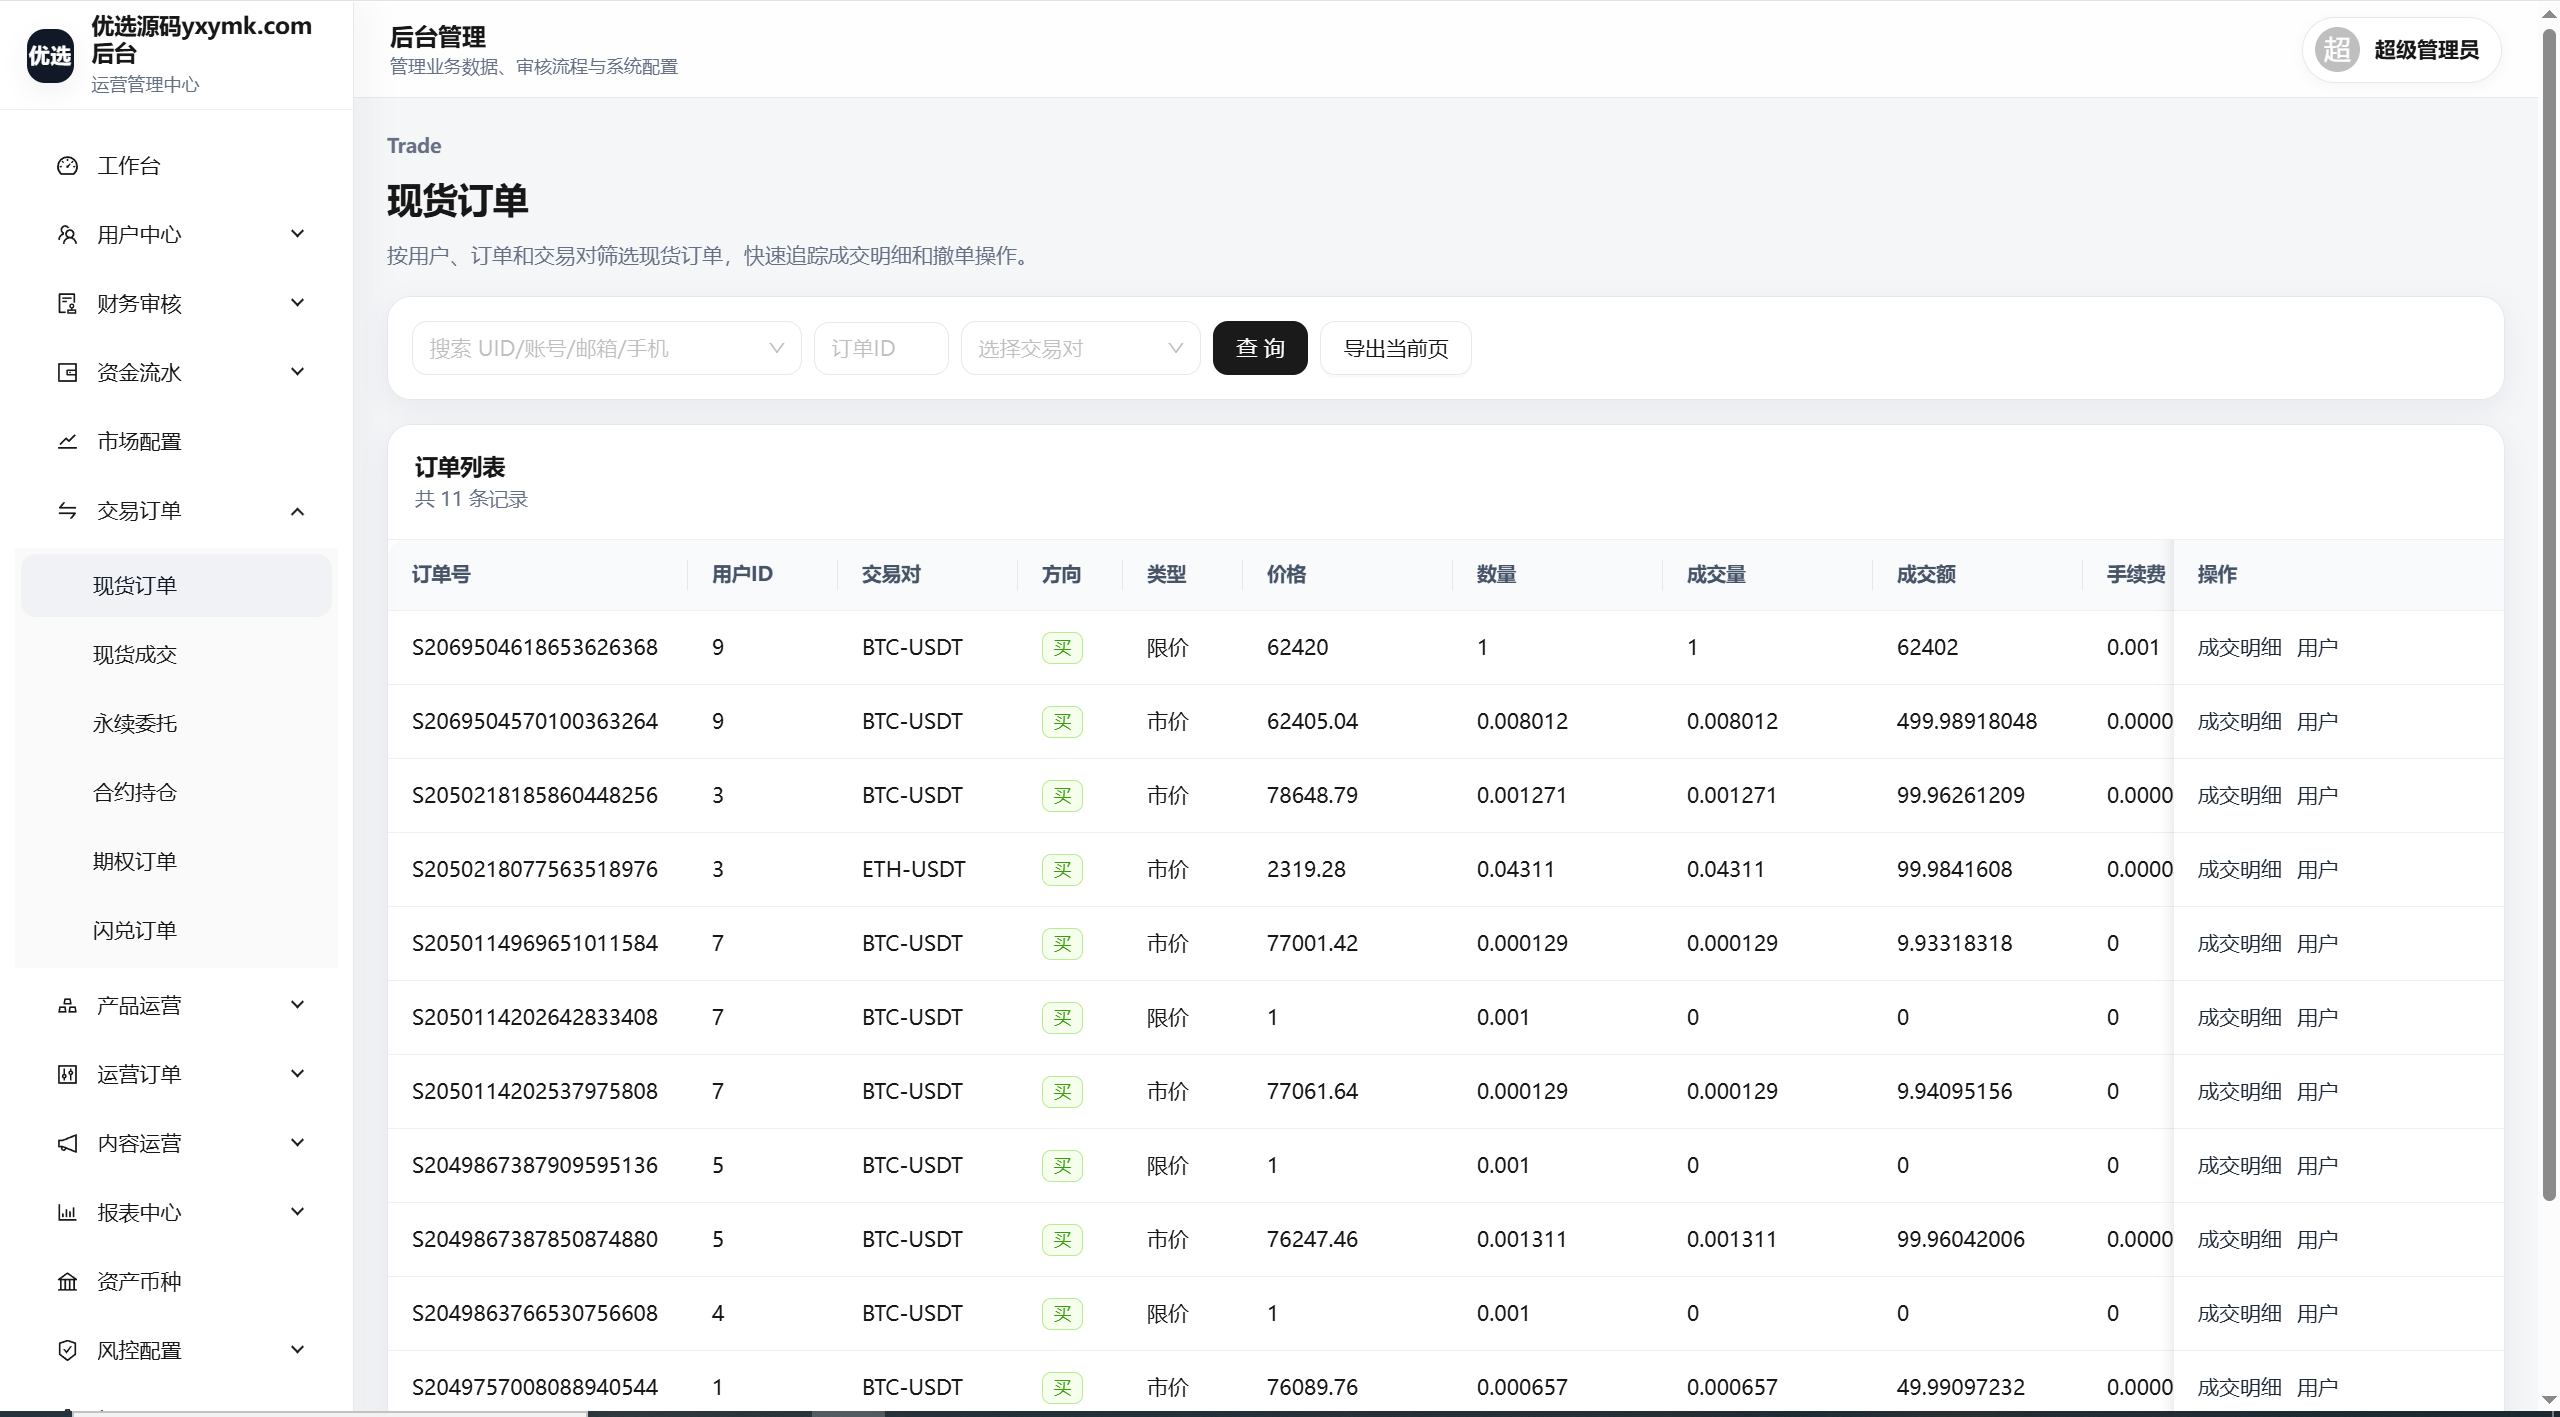The width and height of the screenshot is (2560, 1417).
Task: Open the 选择交易对 dropdown
Action: tap(1080, 348)
